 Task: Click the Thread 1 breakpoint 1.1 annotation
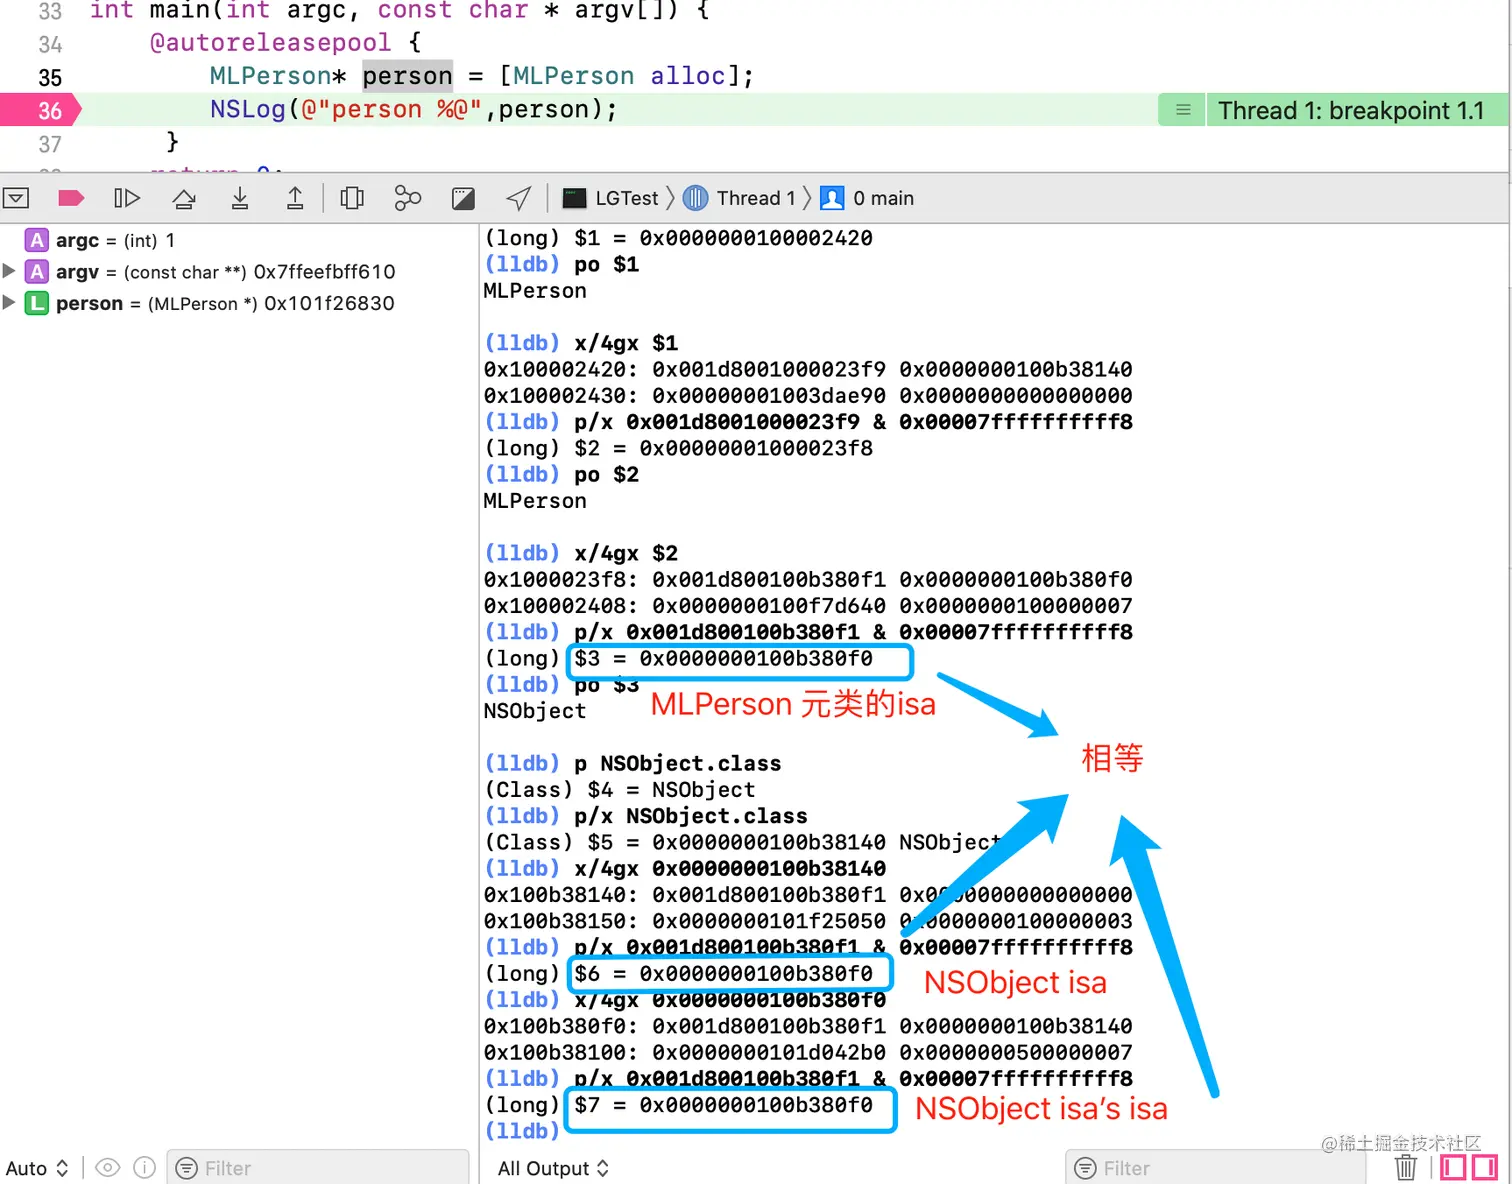(x=1350, y=110)
